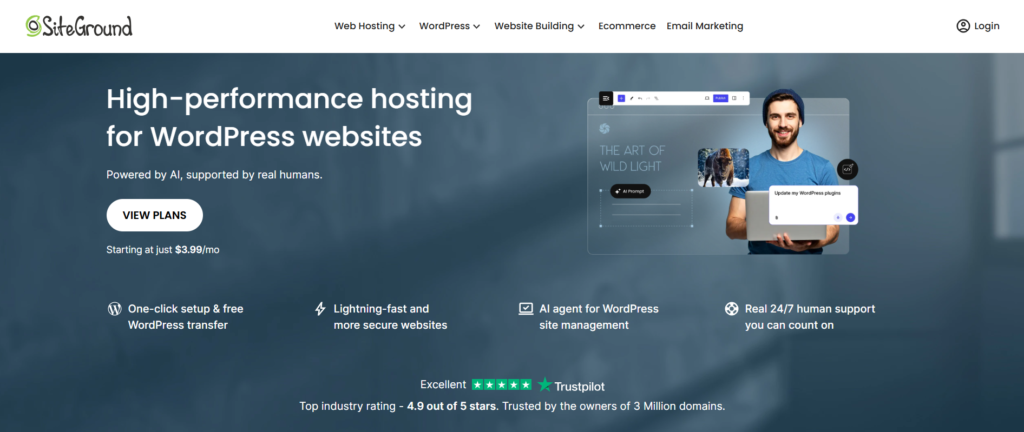Click the lifebuoy support icon
The image size is (1024, 432).
pos(731,309)
